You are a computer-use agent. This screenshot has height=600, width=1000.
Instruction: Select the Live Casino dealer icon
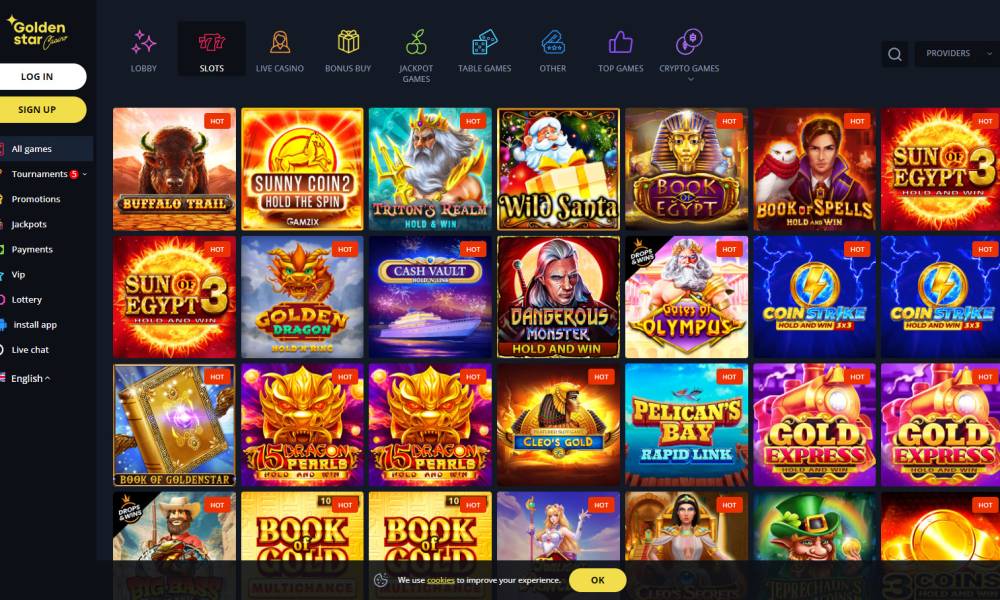[279, 42]
